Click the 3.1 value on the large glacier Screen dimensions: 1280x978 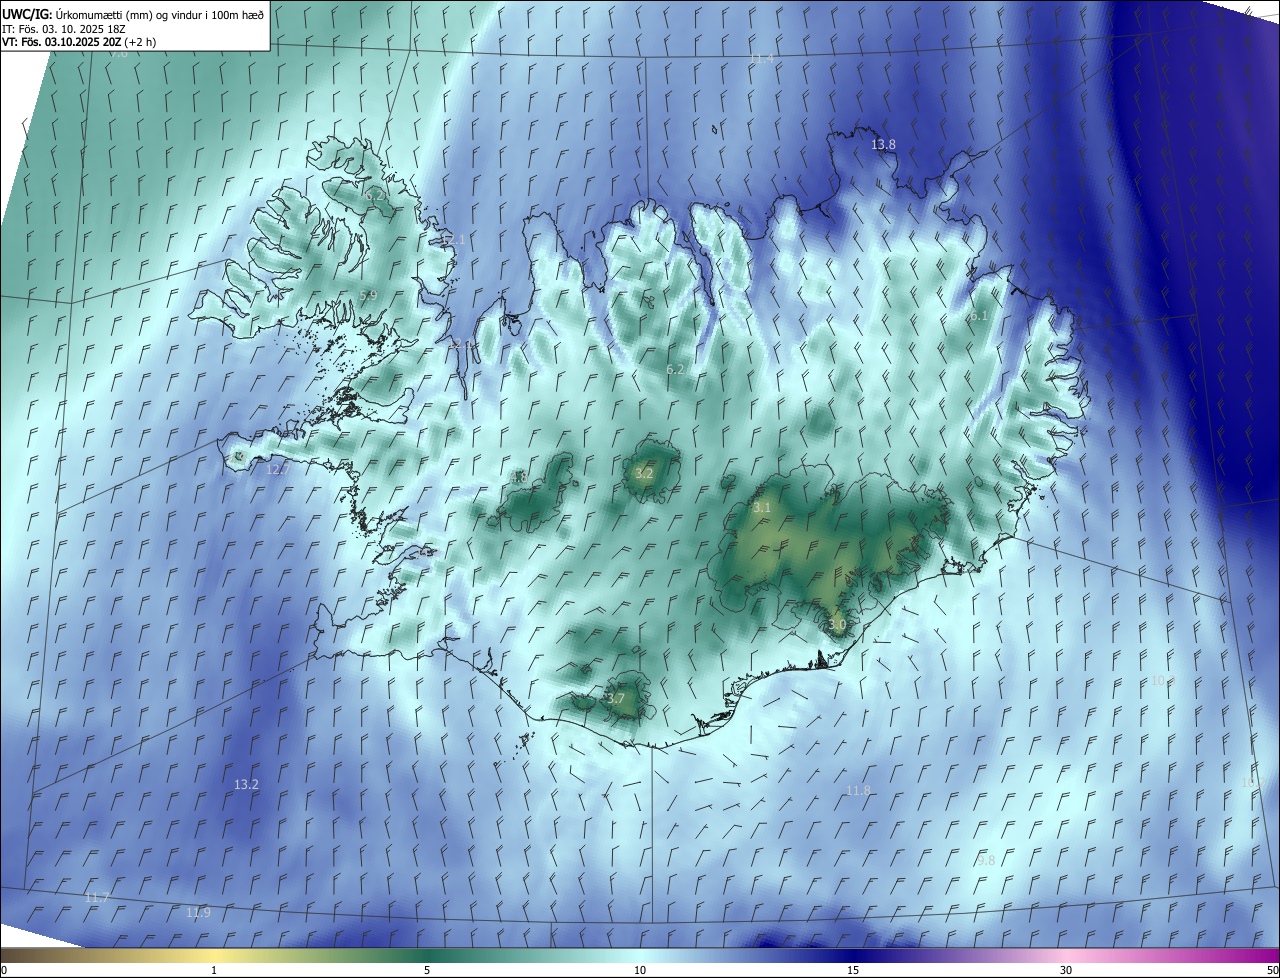click(762, 508)
